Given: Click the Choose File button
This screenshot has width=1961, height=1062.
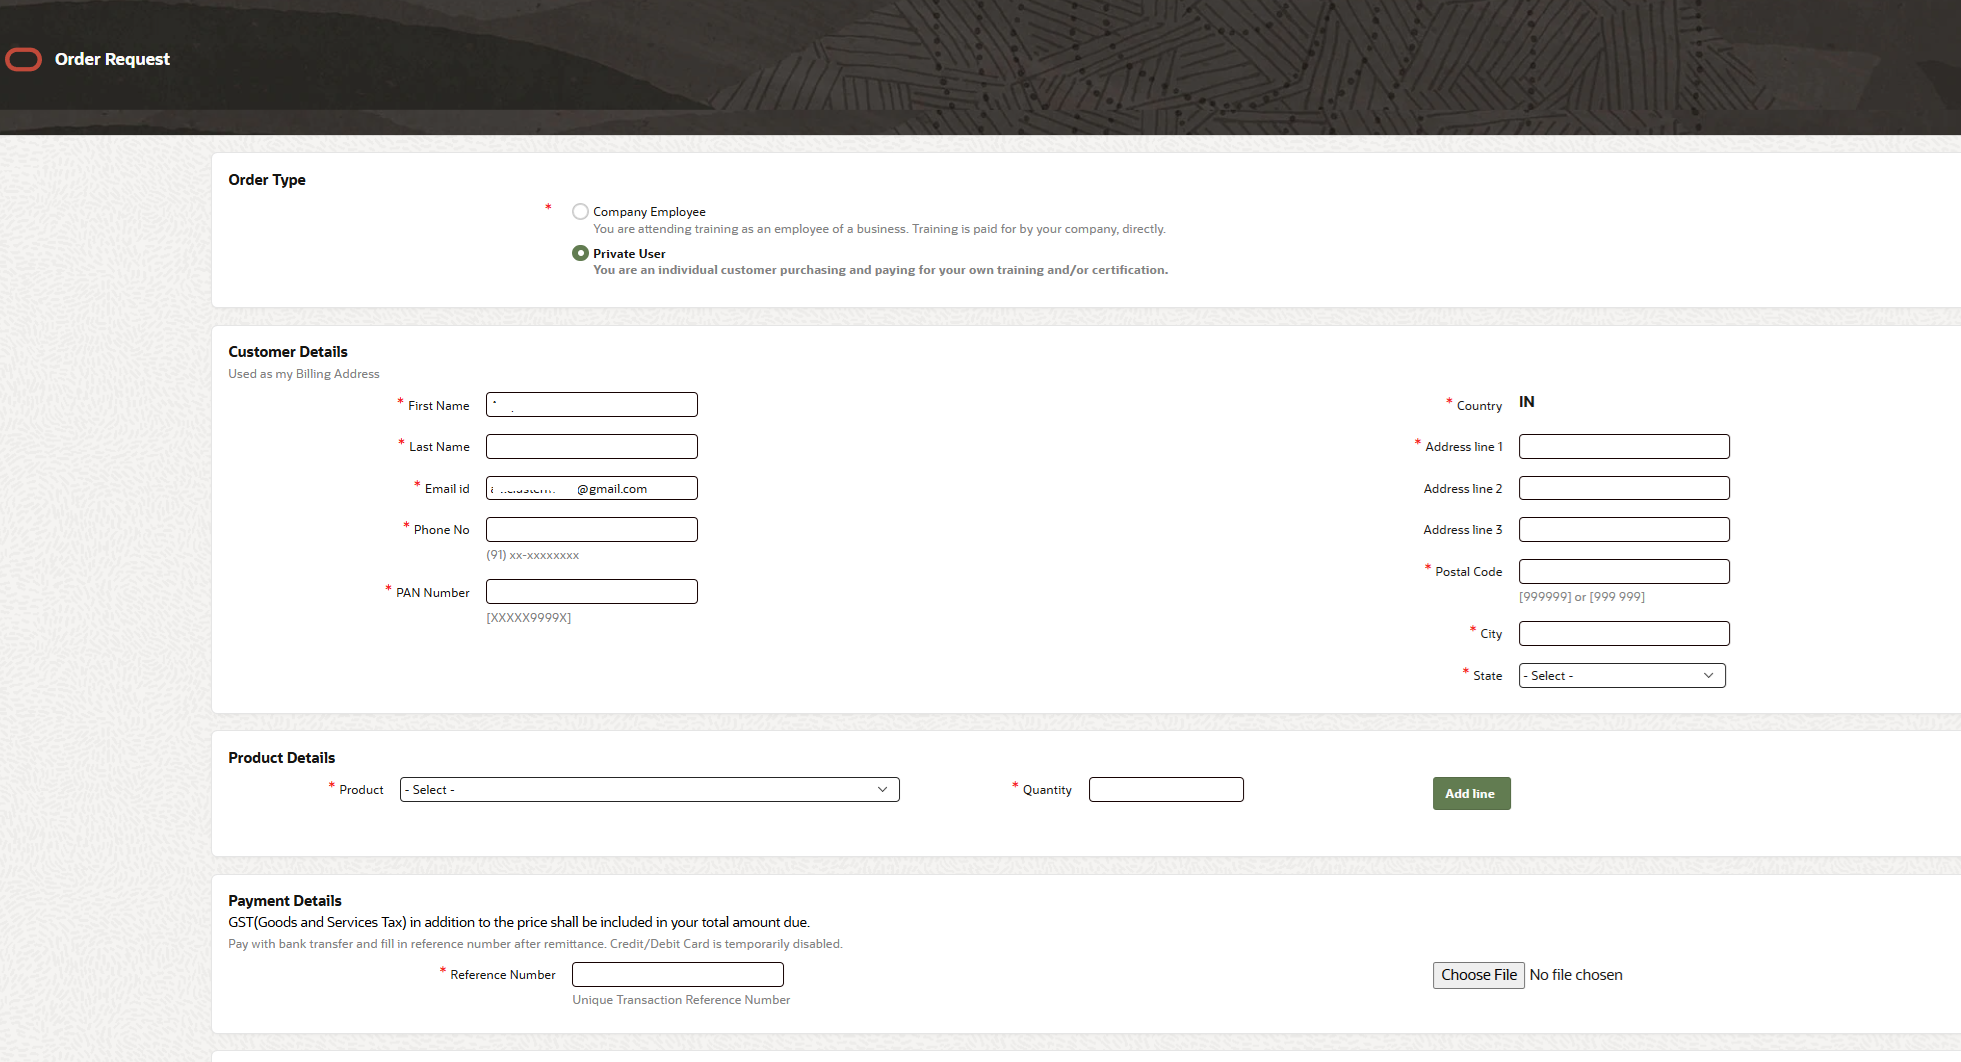Looking at the screenshot, I should [x=1478, y=975].
